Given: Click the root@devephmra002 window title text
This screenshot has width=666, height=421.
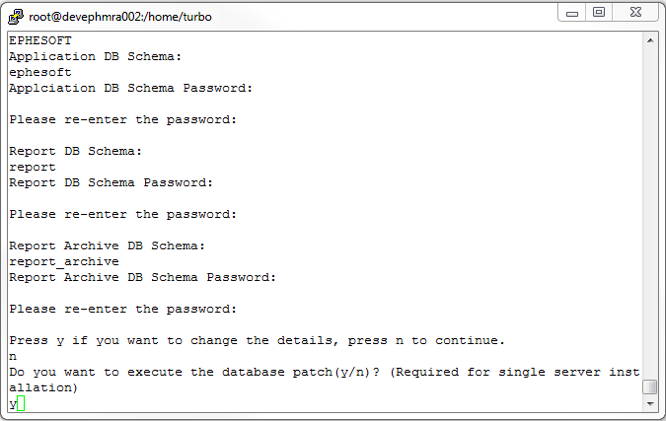Looking at the screenshot, I should [x=120, y=17].
